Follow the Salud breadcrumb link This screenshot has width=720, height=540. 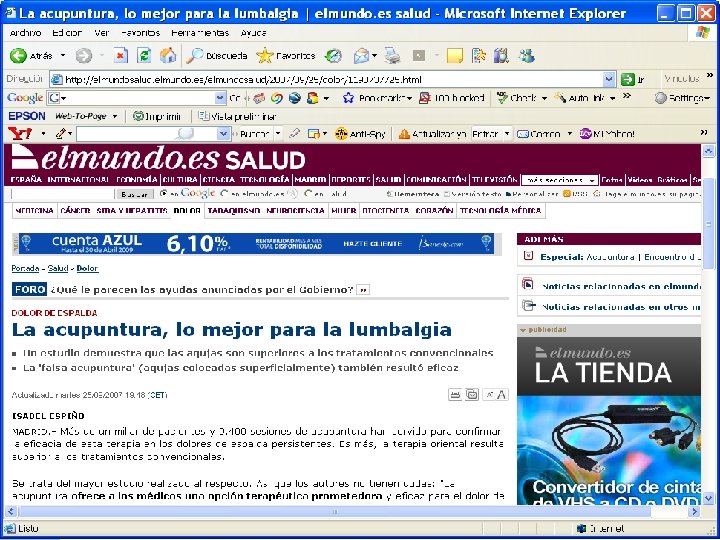click(58, 268)
